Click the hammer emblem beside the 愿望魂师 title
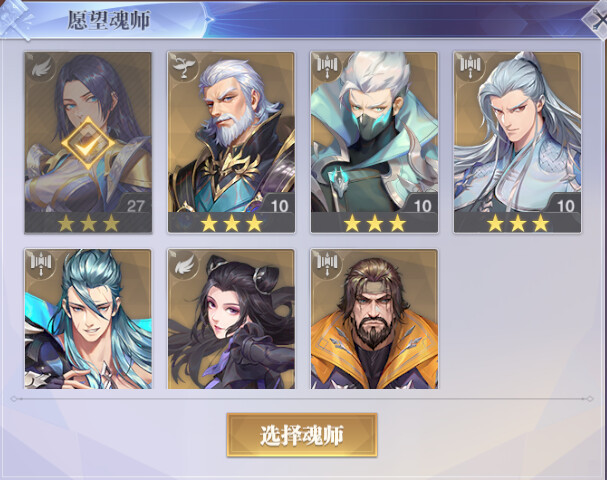Viewport: 607px width, 480px height. 15,19
